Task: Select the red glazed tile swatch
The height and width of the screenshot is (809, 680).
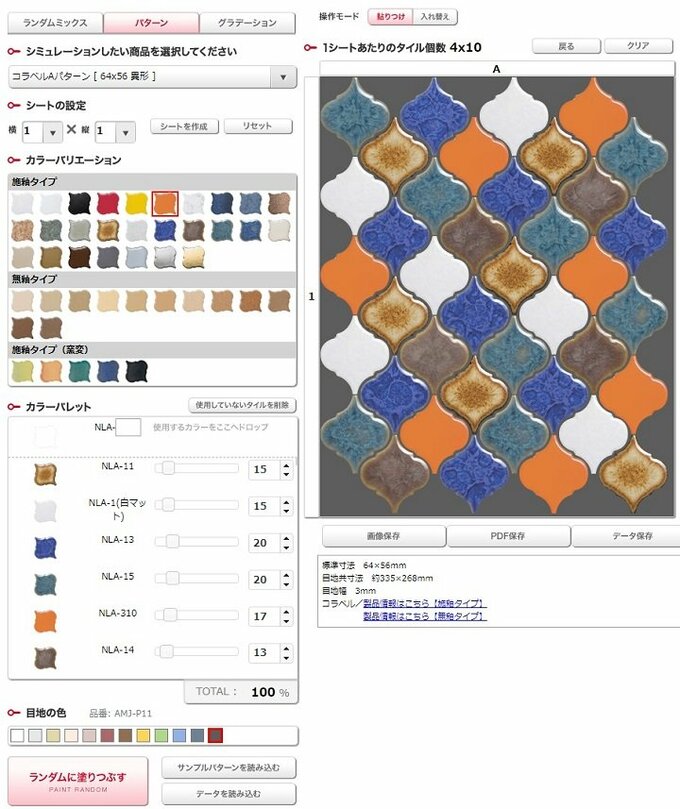Action: click(108, 203)
